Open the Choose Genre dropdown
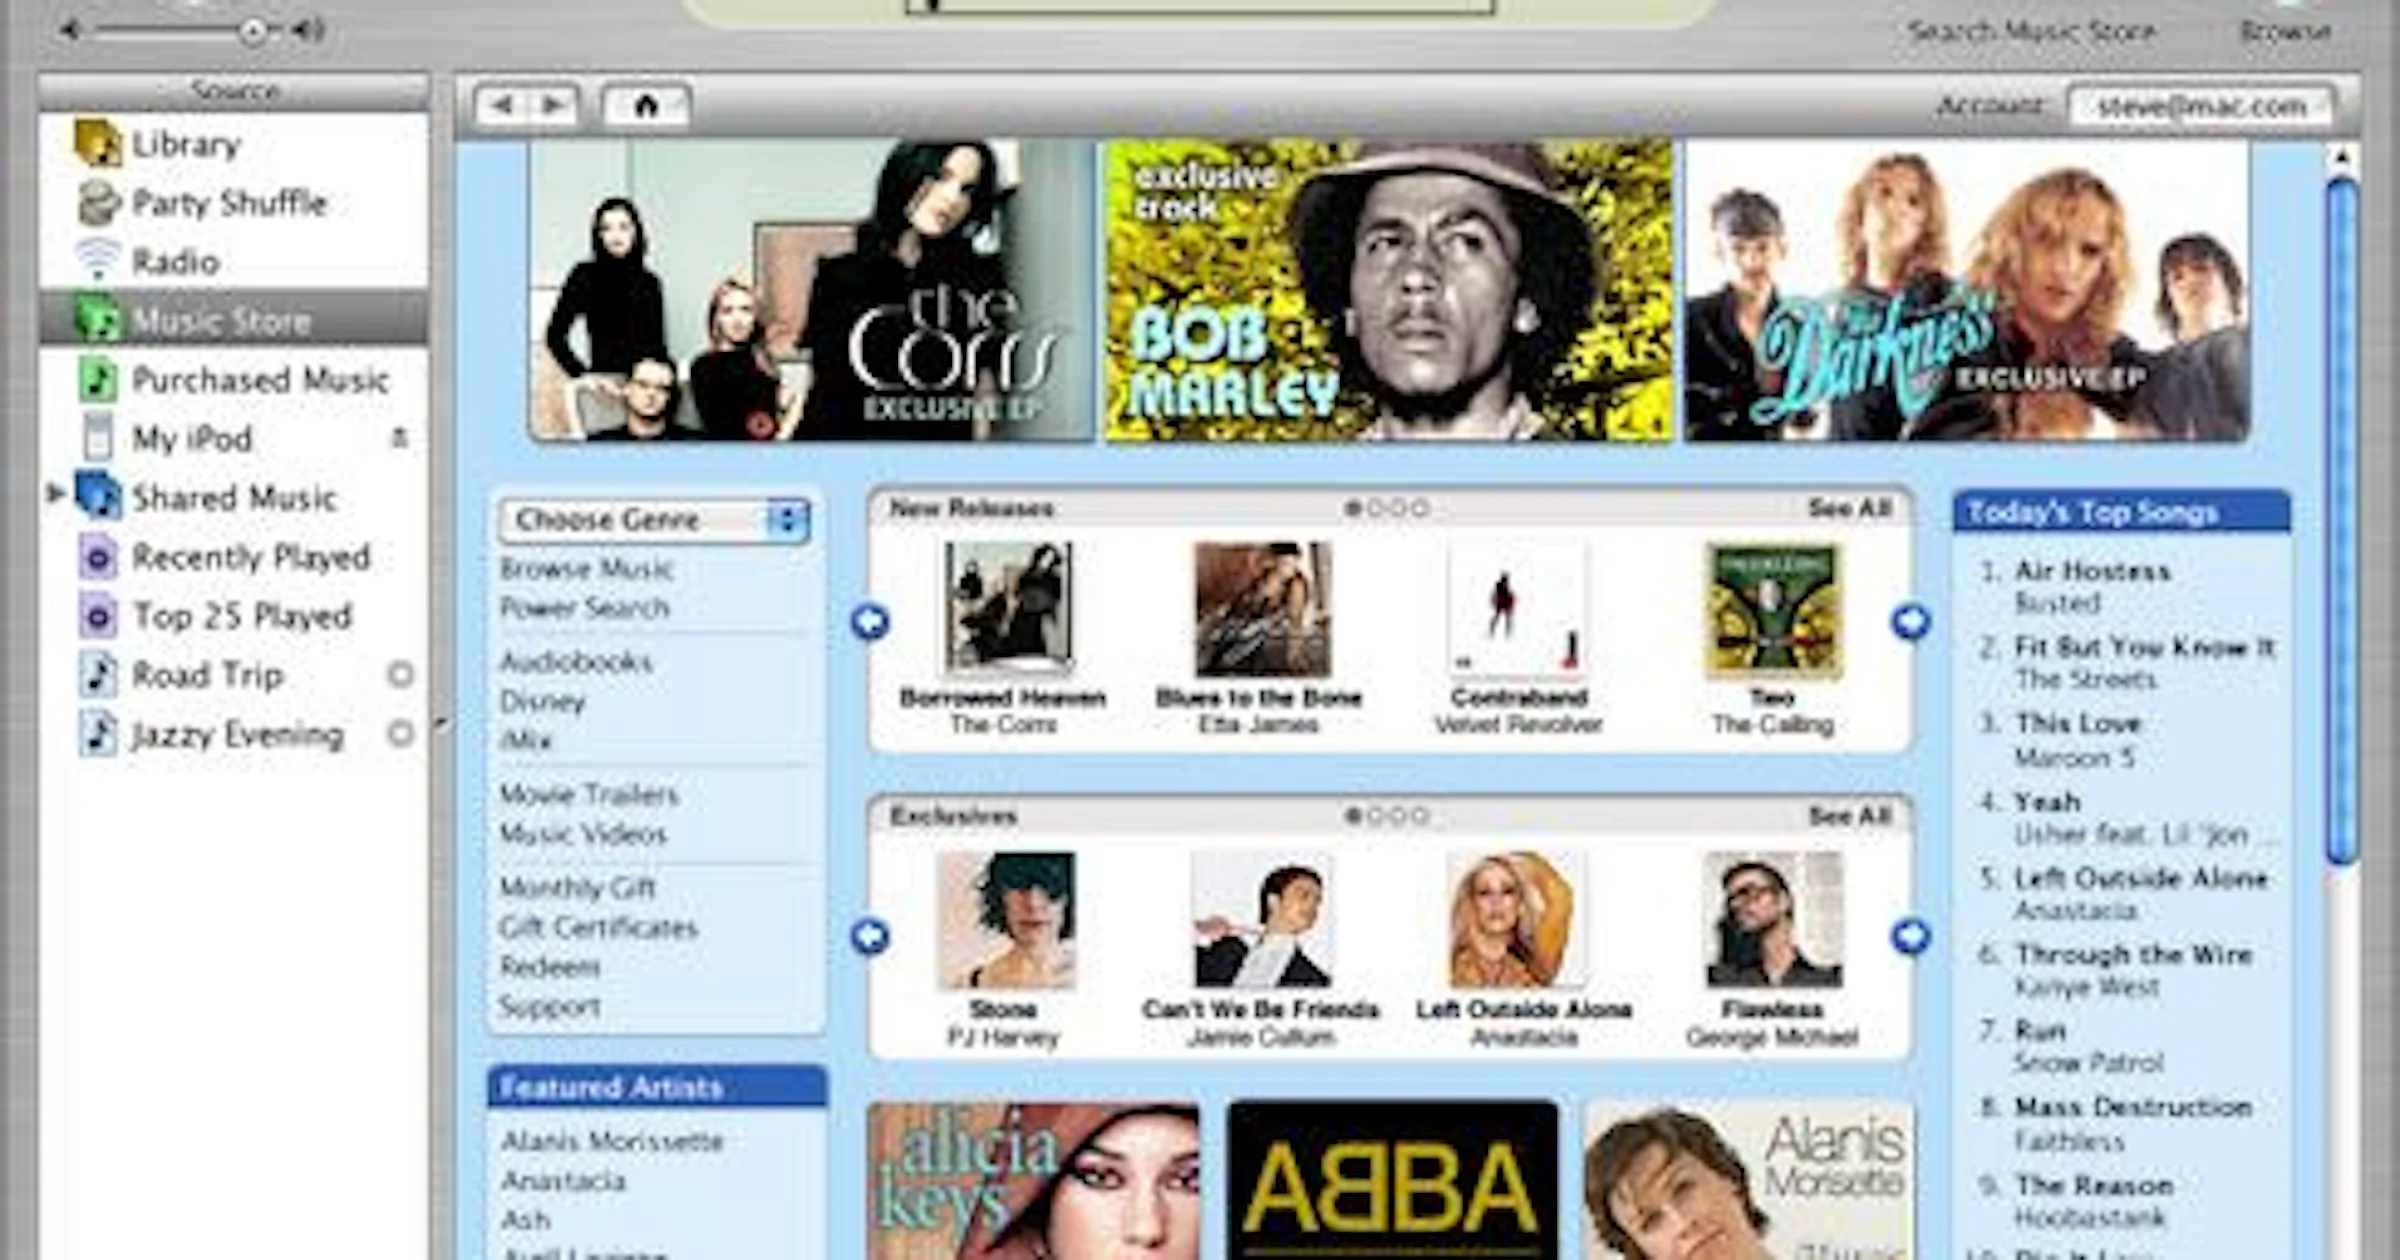The width and height of the screenshot is (2400, 1260). point(654,520)
